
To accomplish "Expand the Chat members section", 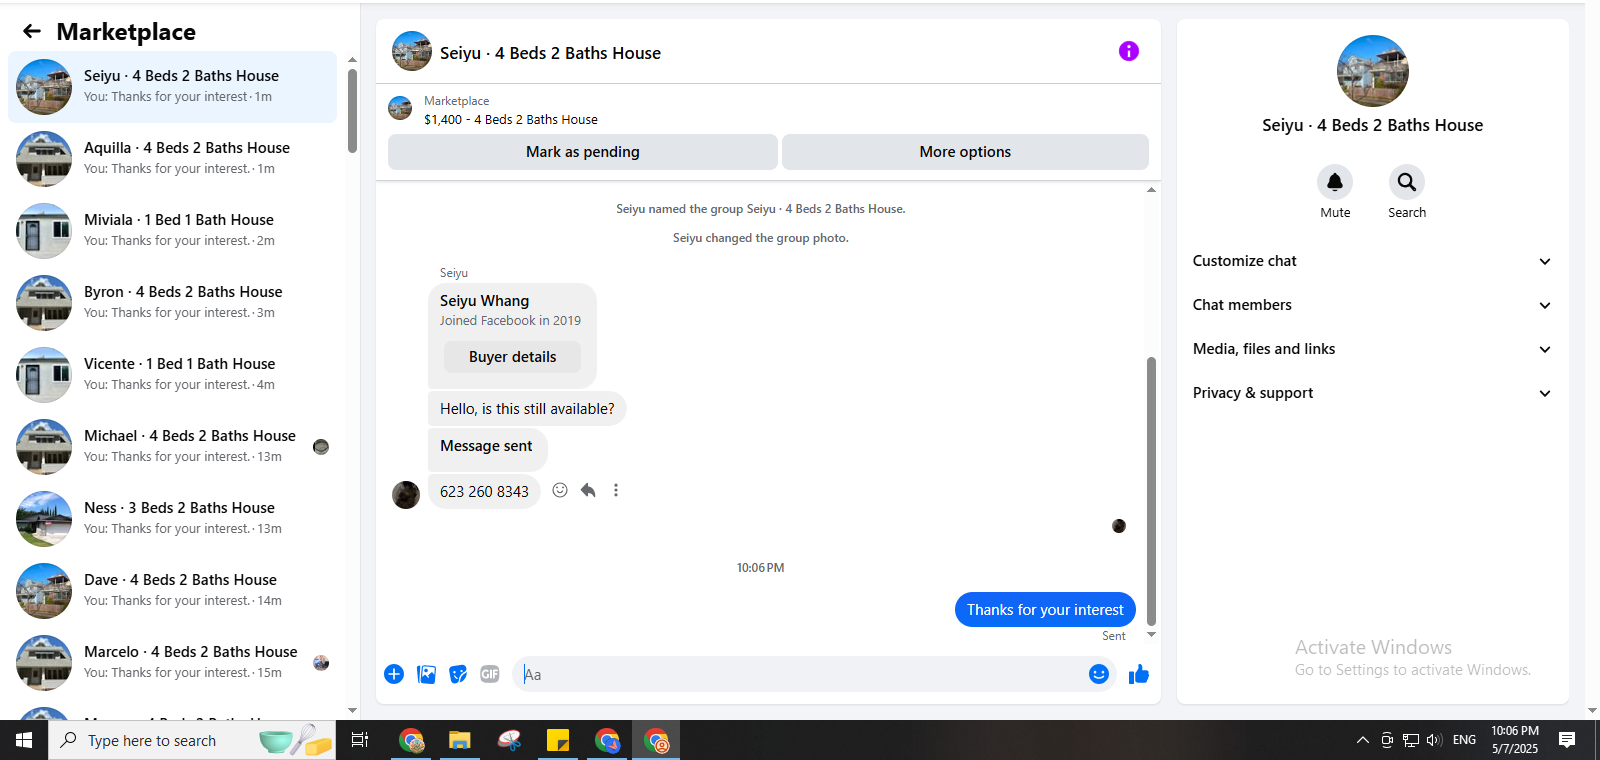I will [x=1372, y=305].
